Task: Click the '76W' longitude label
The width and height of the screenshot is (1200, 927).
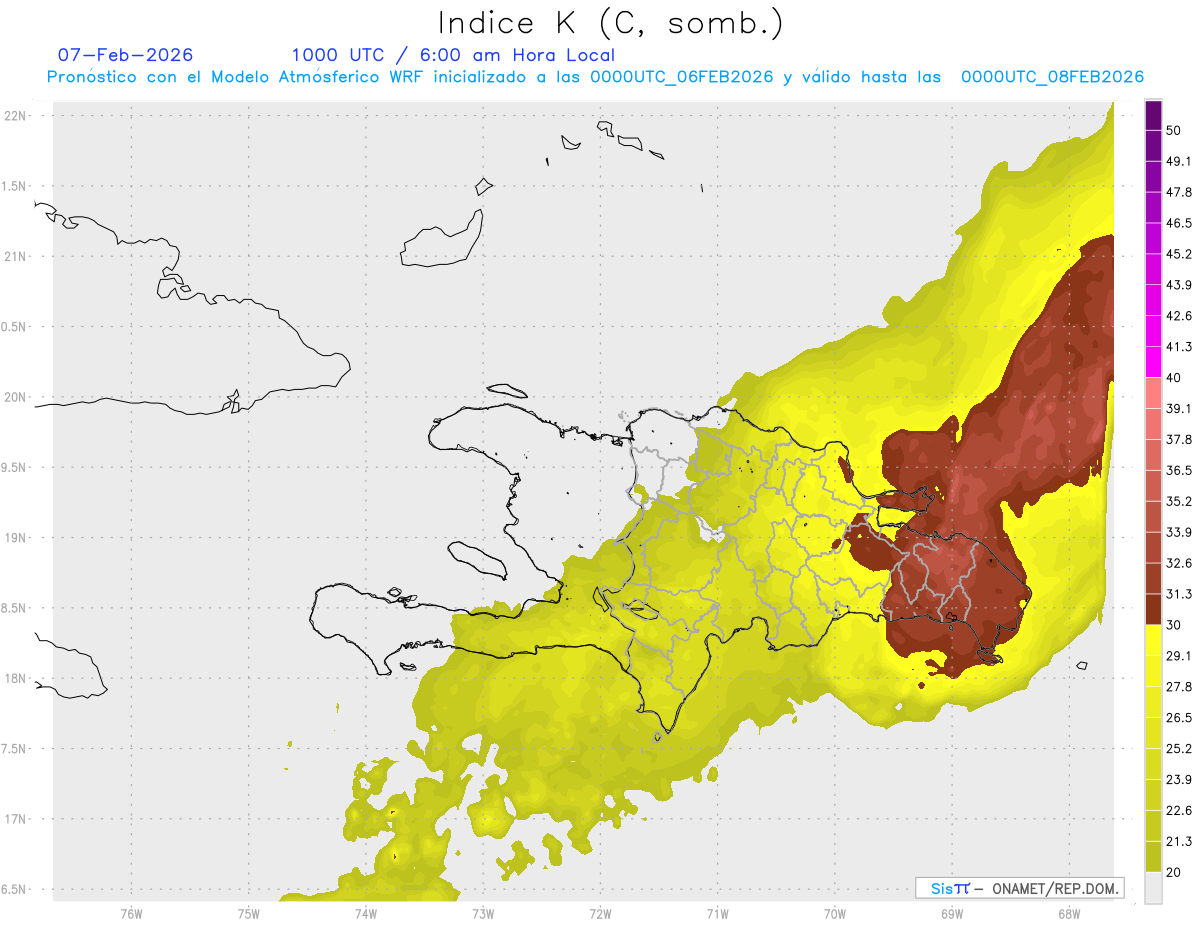Action: click(131, 914)
